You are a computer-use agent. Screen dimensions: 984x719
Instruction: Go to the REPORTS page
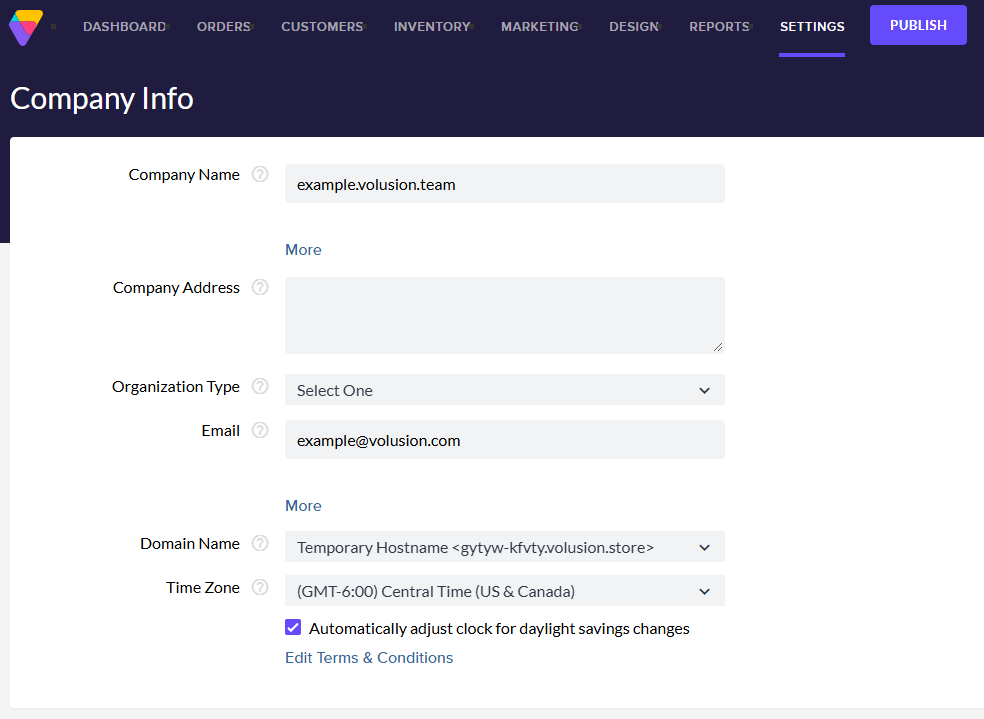pos(718,27)
